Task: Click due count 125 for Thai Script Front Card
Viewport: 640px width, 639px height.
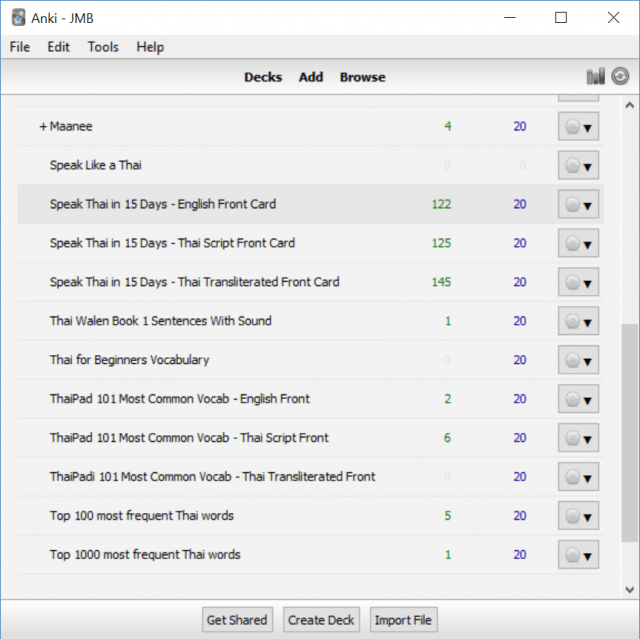Action: pyautogui.click(x=441, y=243)
